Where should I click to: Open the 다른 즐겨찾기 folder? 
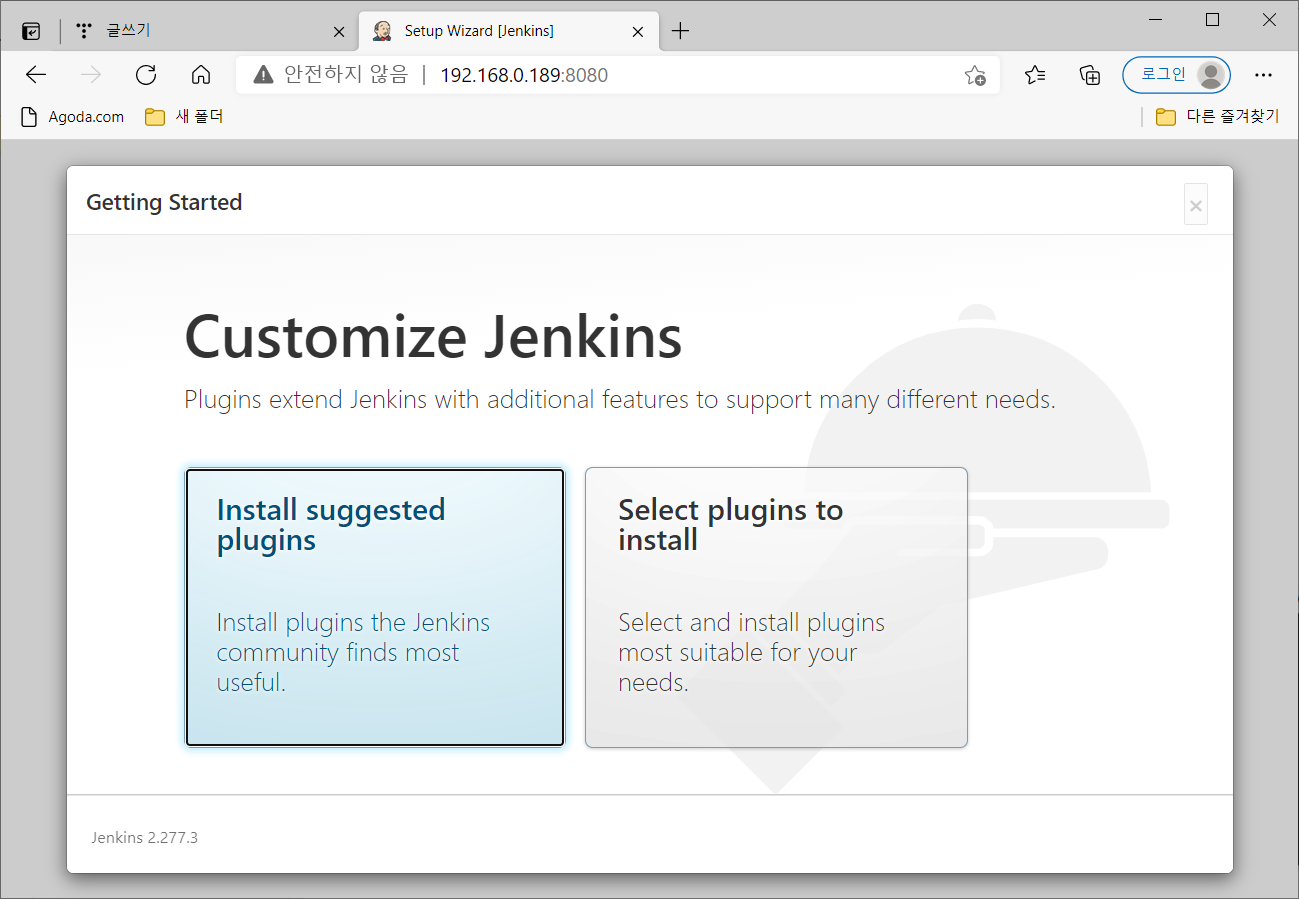pyautogui.click(x=1217, y=117)
